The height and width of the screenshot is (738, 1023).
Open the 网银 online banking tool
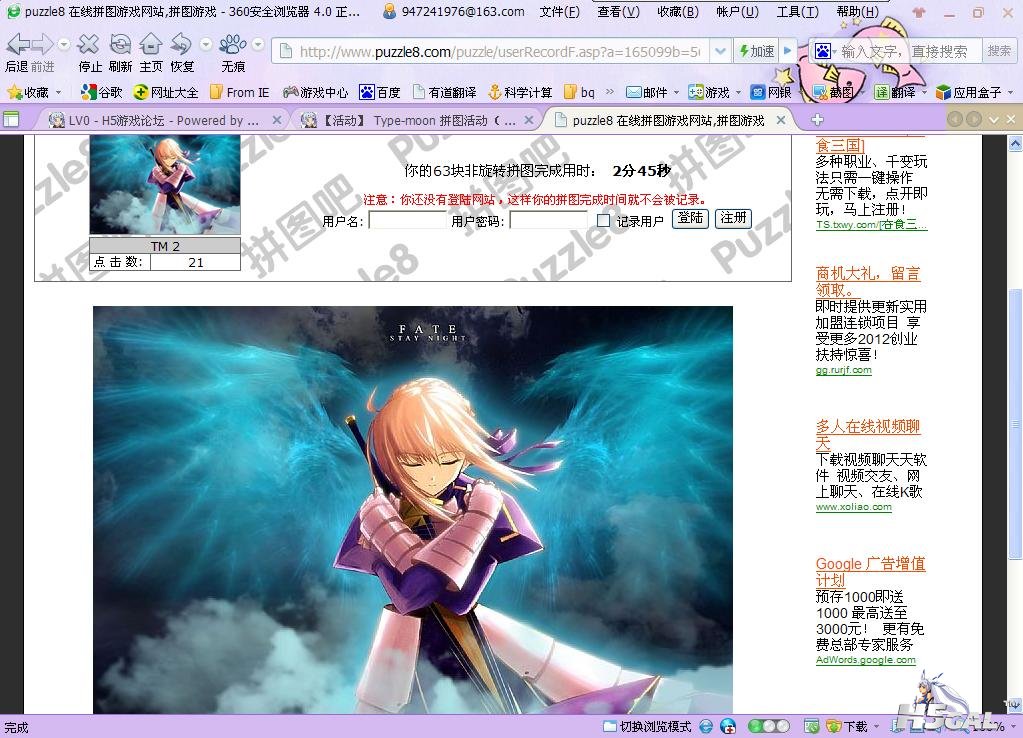click(x=771, y=93)
